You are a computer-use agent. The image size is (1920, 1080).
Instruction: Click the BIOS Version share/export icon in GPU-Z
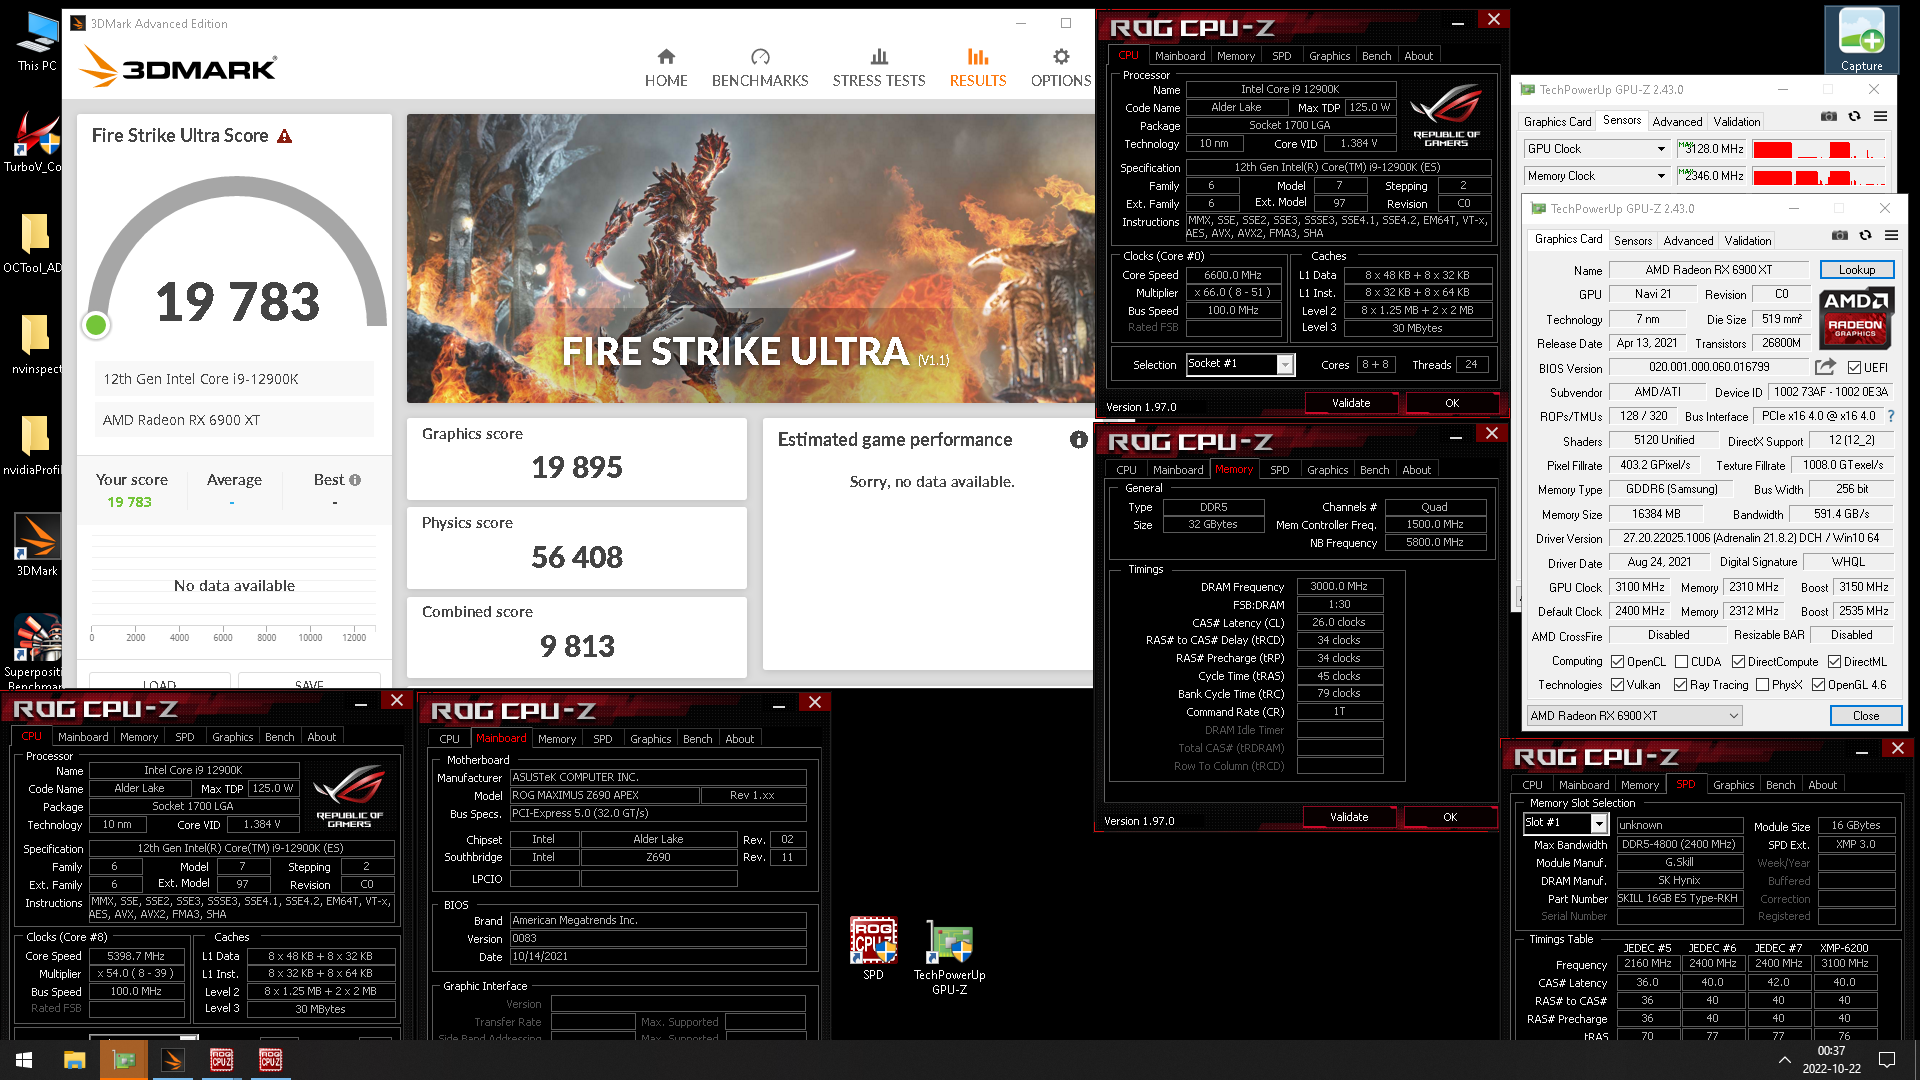click(x=1825, y=367)
